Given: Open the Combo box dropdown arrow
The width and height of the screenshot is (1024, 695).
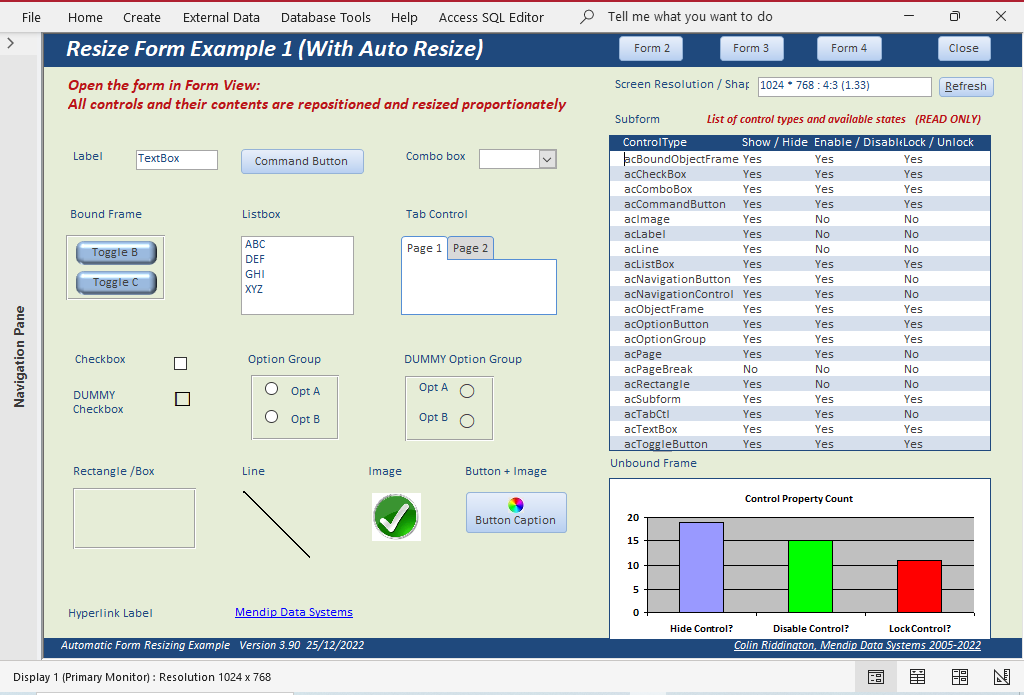Looking at the screenshot, I should (x=547, y=159).
